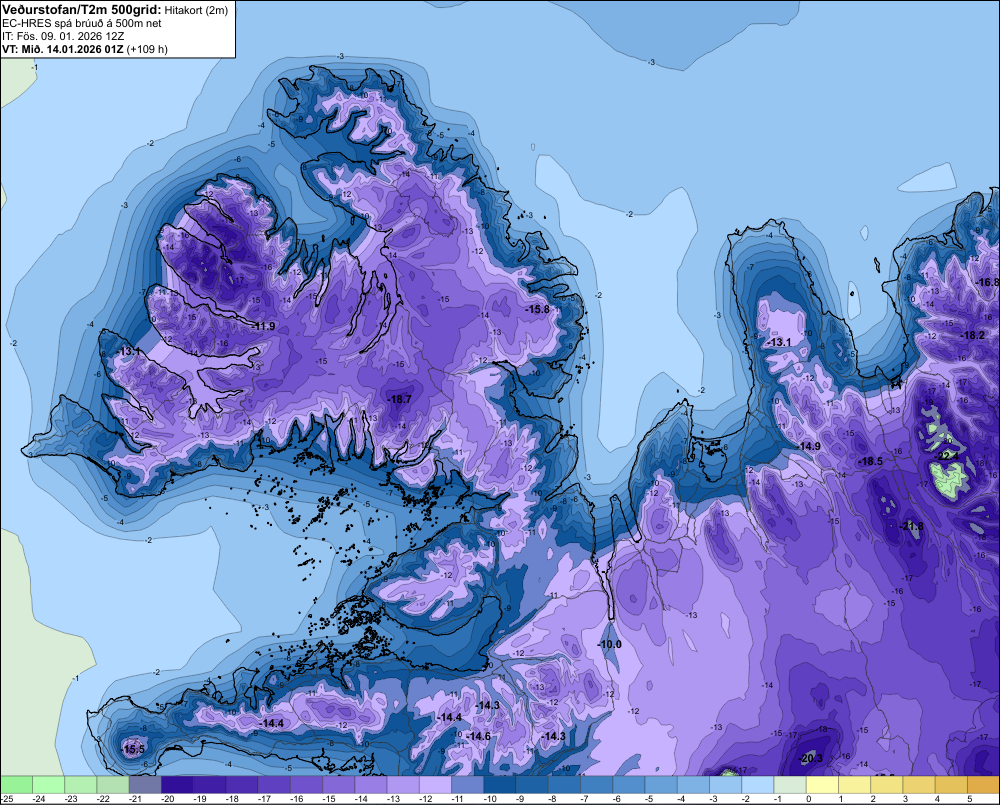1000x805 pixels.
Task: Click the -14.9 temperature value
Action: click(808, 446)
